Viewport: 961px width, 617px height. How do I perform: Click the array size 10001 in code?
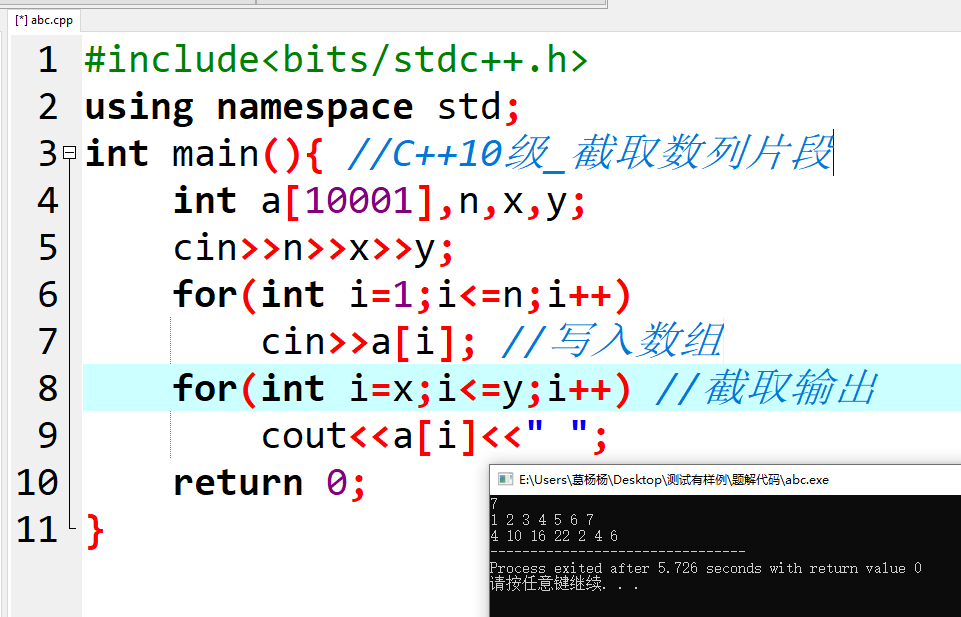click(358, 201)
